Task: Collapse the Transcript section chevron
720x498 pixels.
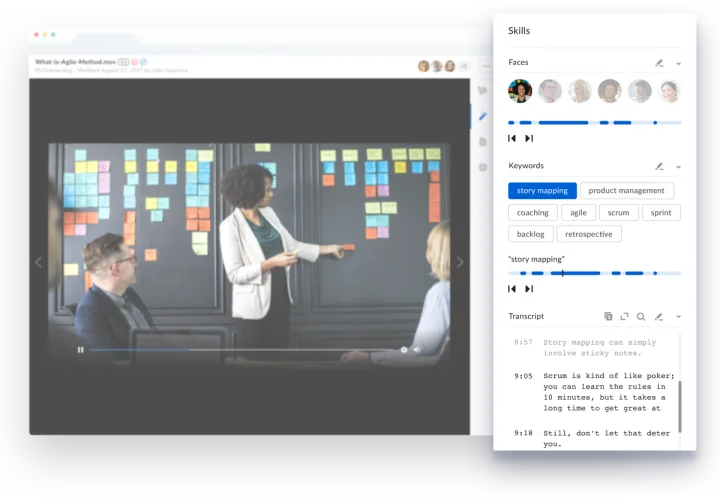Action: point(678,317)
